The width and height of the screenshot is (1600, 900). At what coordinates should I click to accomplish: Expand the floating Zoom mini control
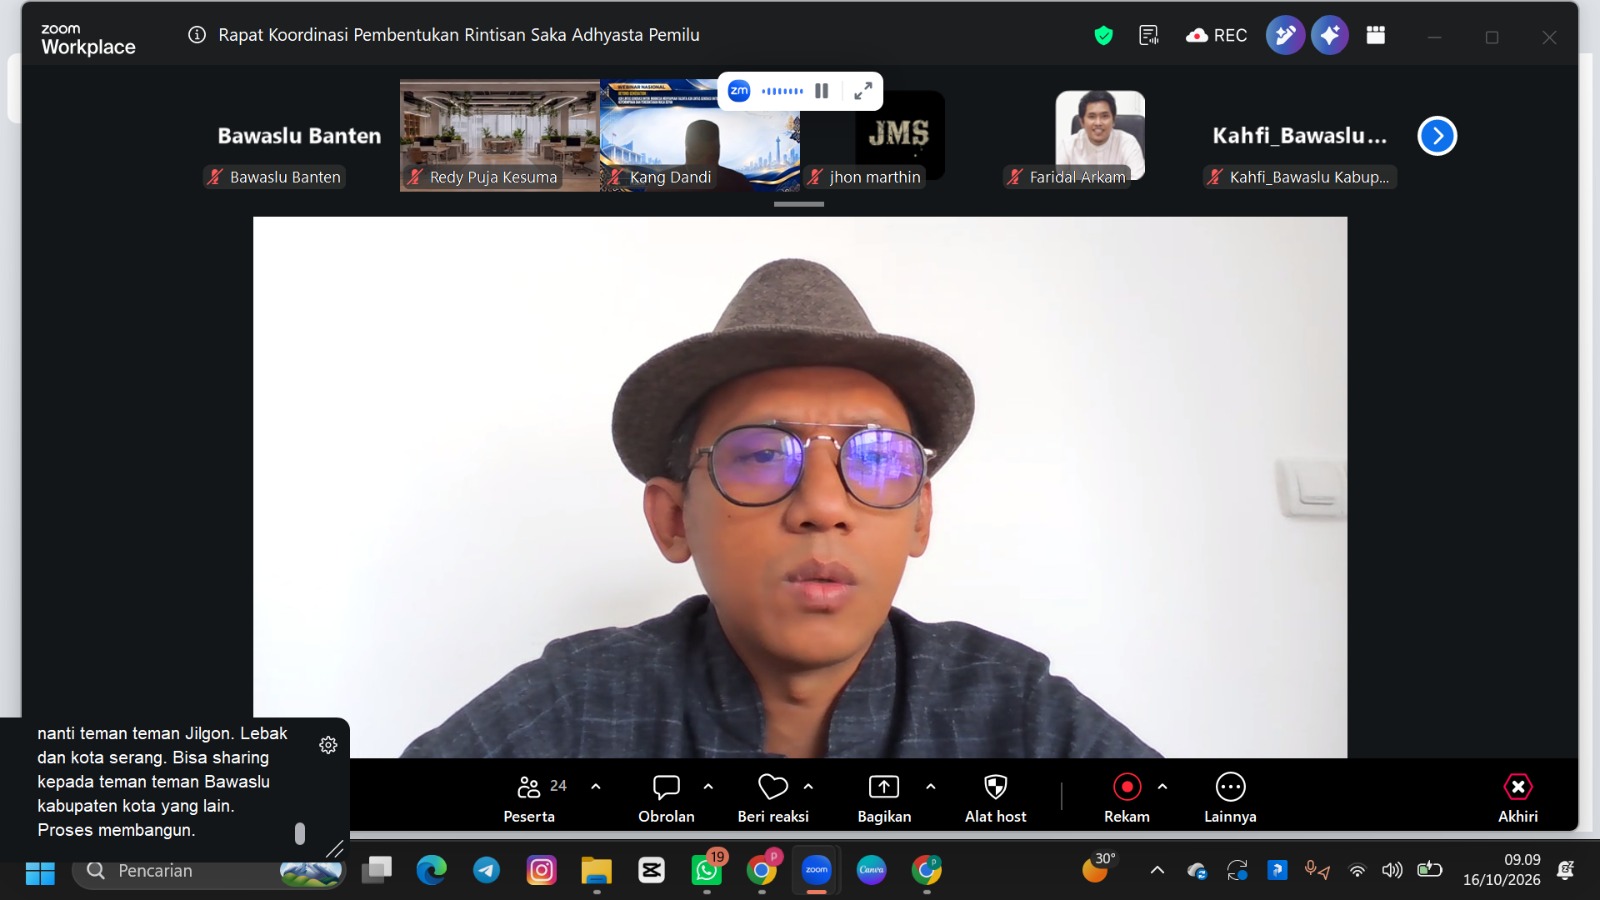pos(863,91)
